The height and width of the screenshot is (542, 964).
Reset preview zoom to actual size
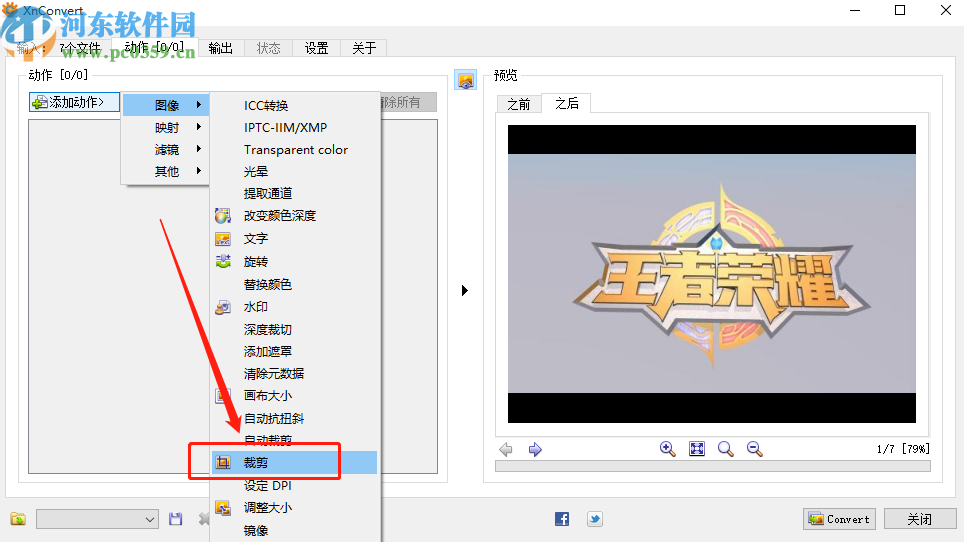pyautogui.click(x=725, y=449)
